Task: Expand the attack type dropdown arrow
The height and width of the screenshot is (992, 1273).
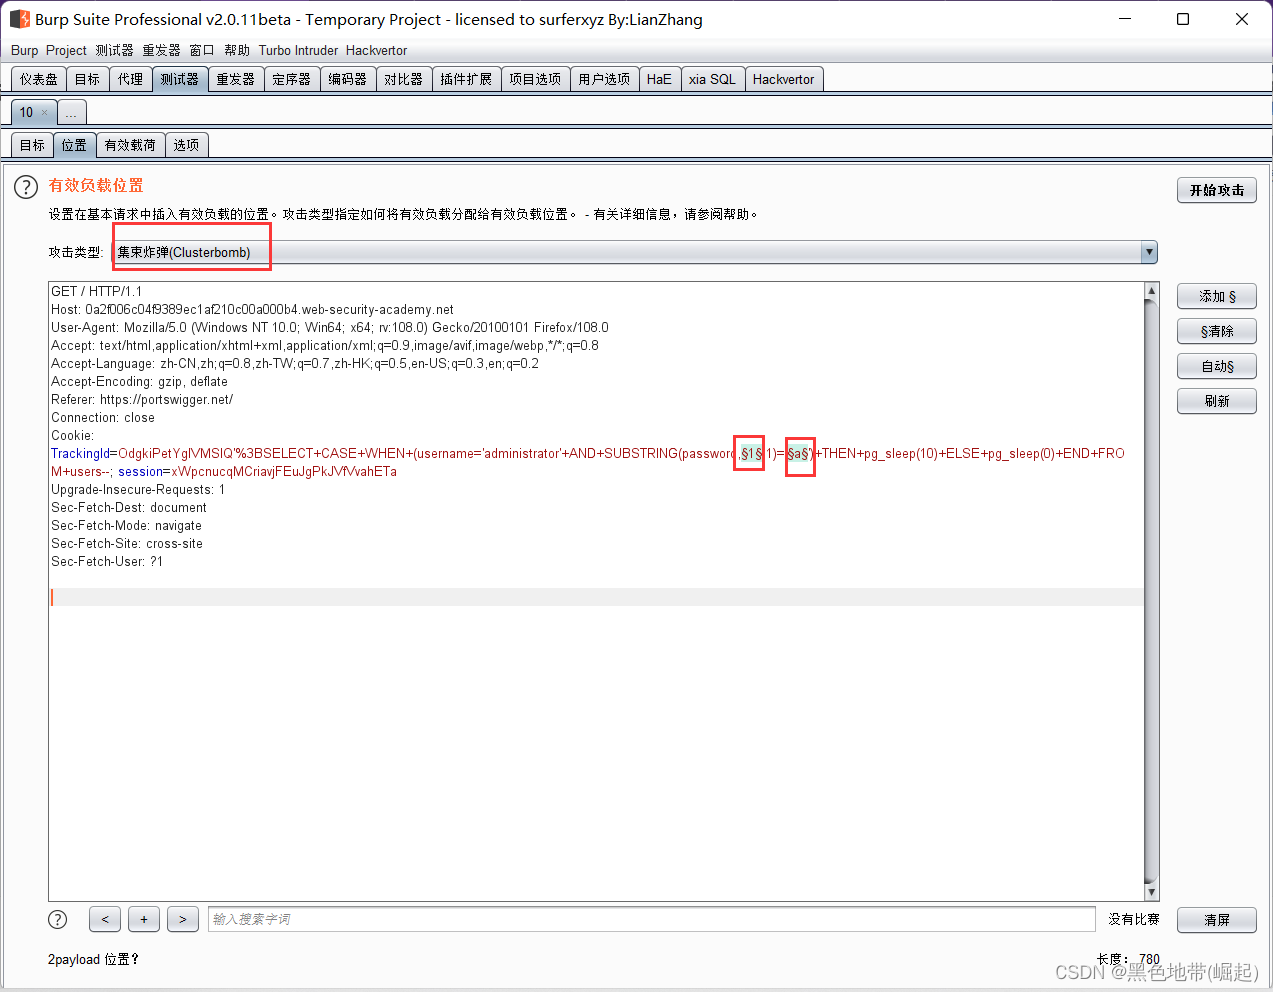Action: [1149, 252]
